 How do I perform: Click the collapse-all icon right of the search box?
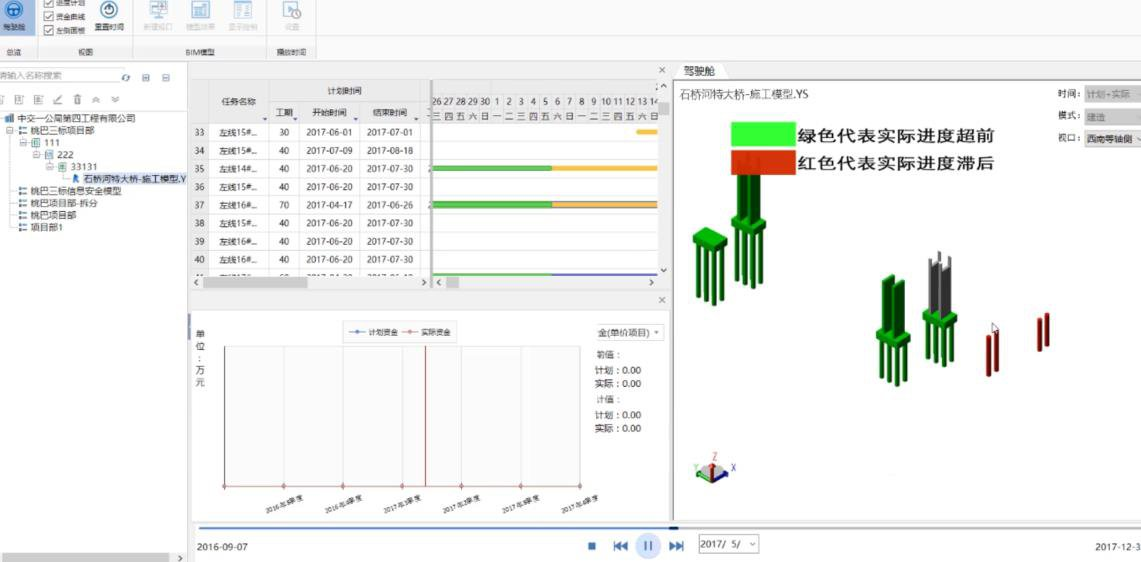pyautogui.click(x=166, y=77)
